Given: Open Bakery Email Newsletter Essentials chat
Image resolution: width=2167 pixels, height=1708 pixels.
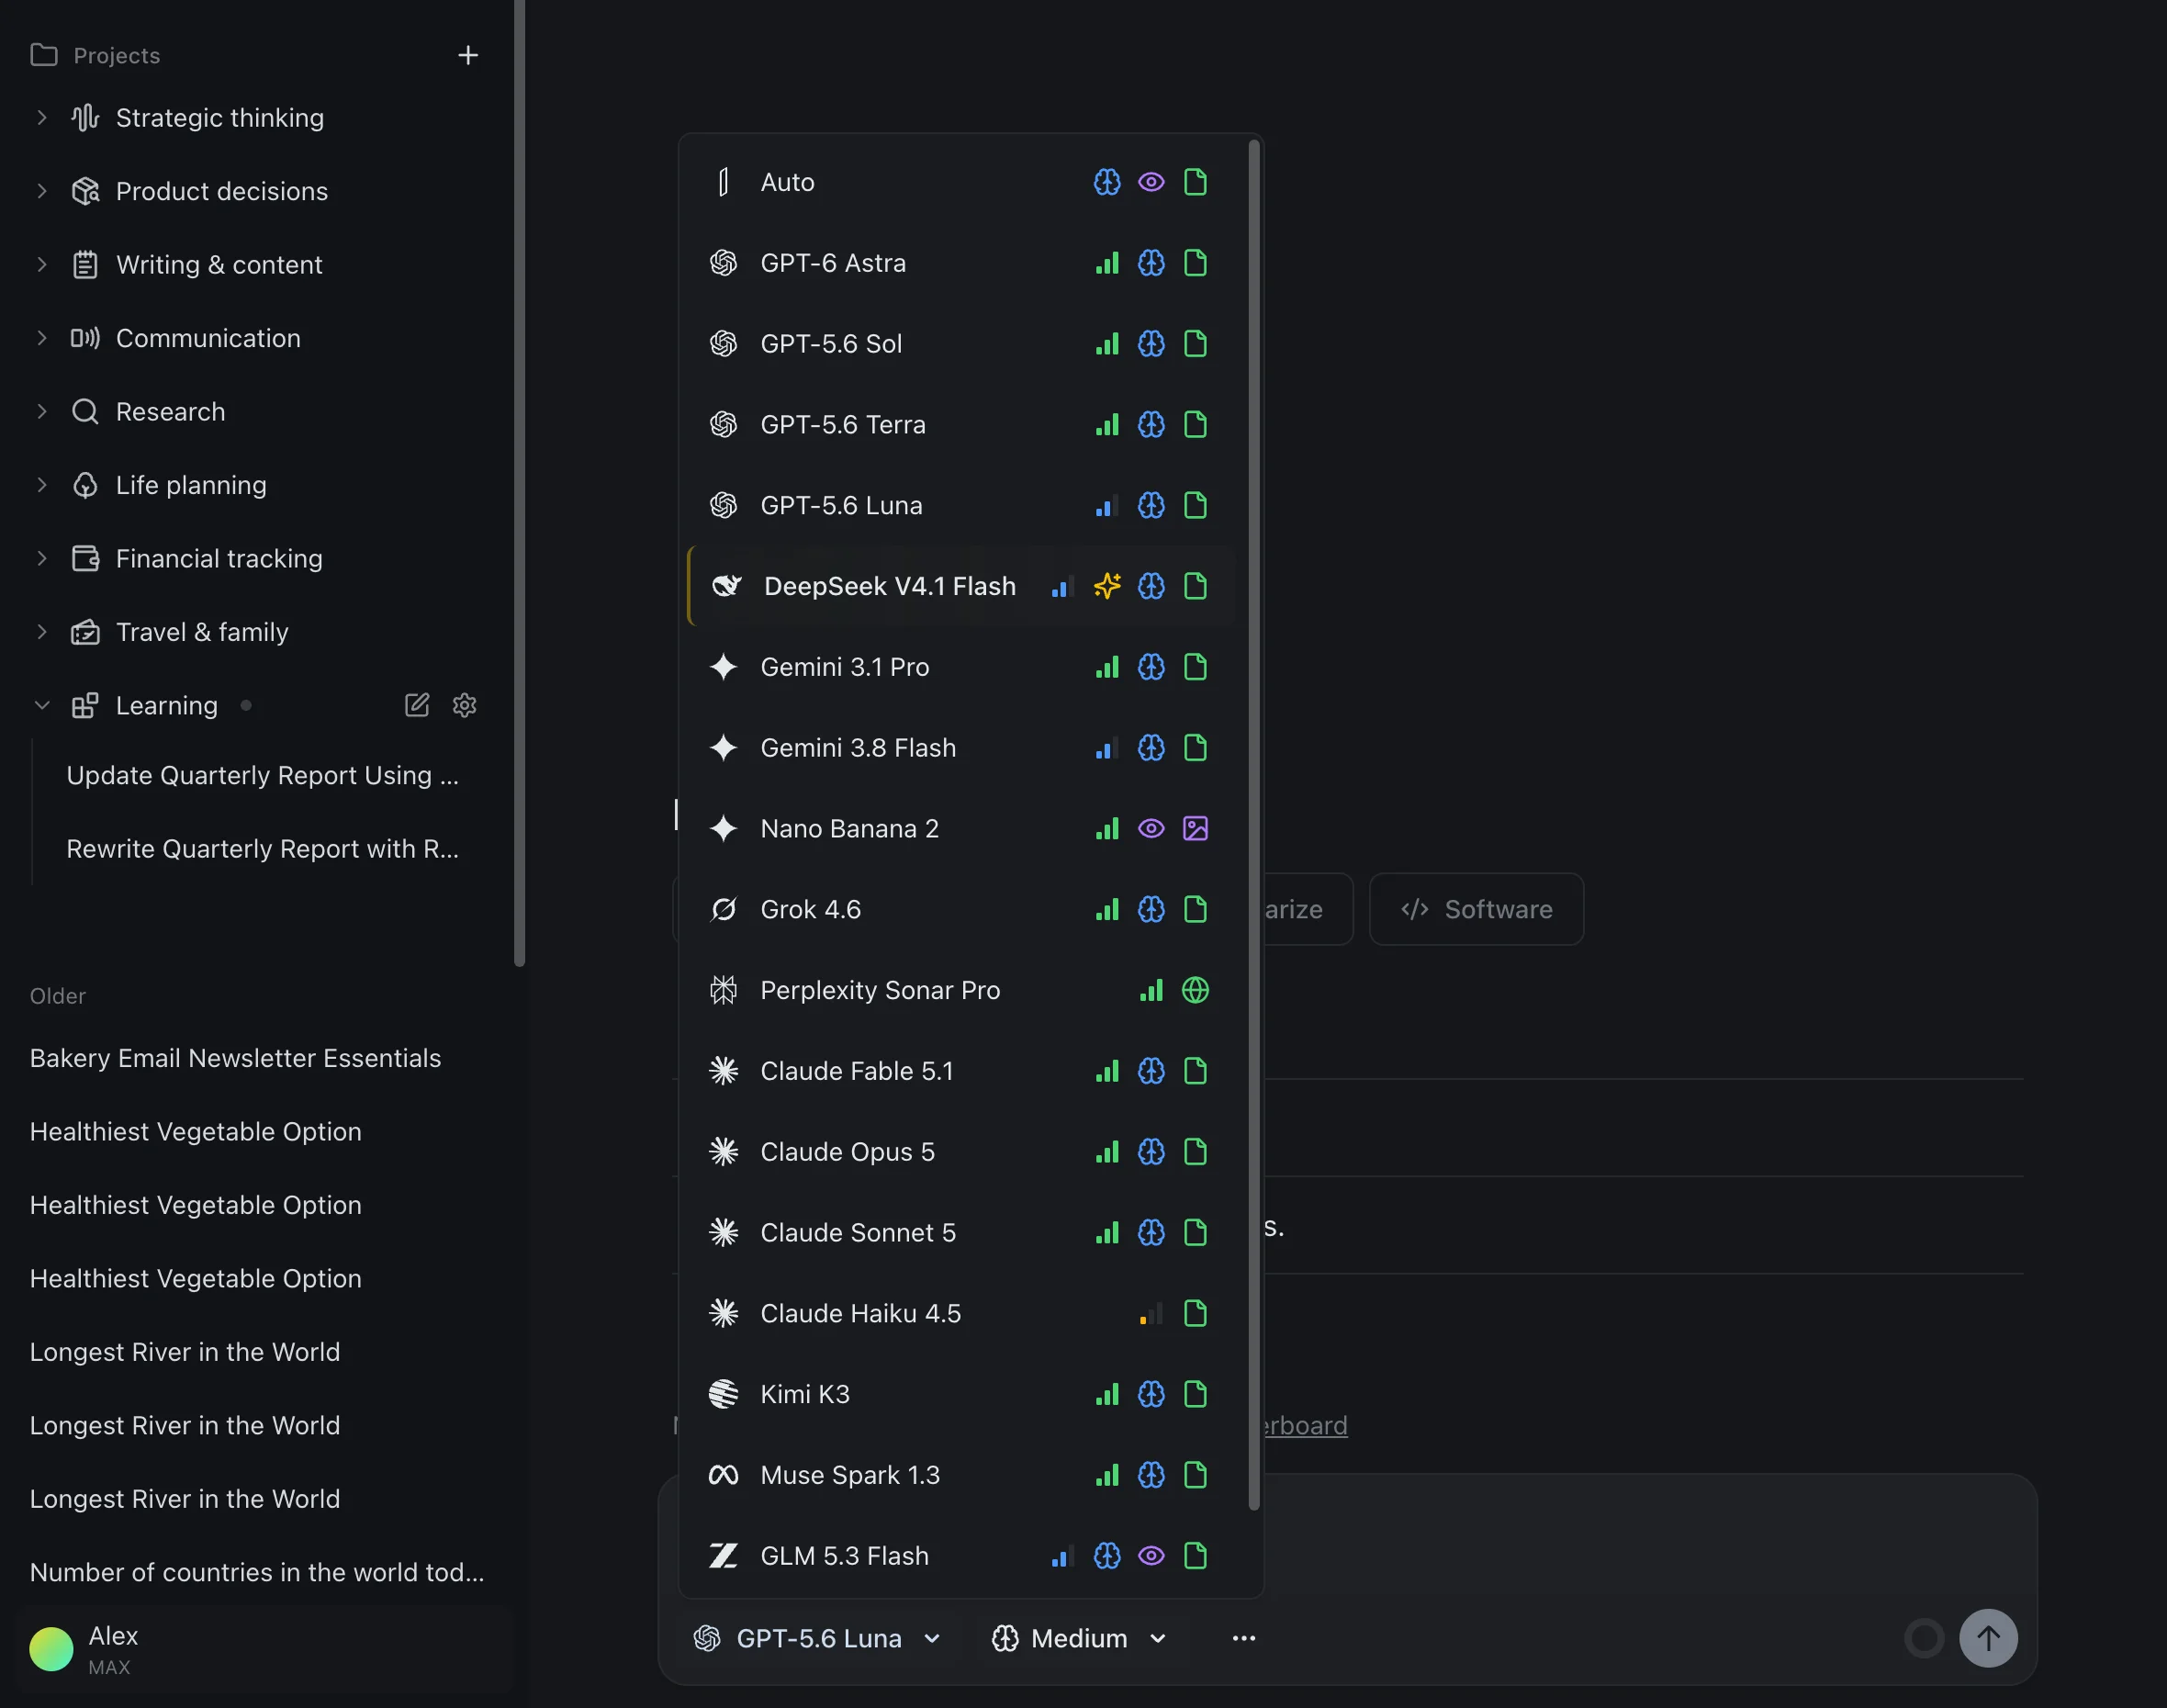Looking at the screenshot, I should click(236, 1058).
